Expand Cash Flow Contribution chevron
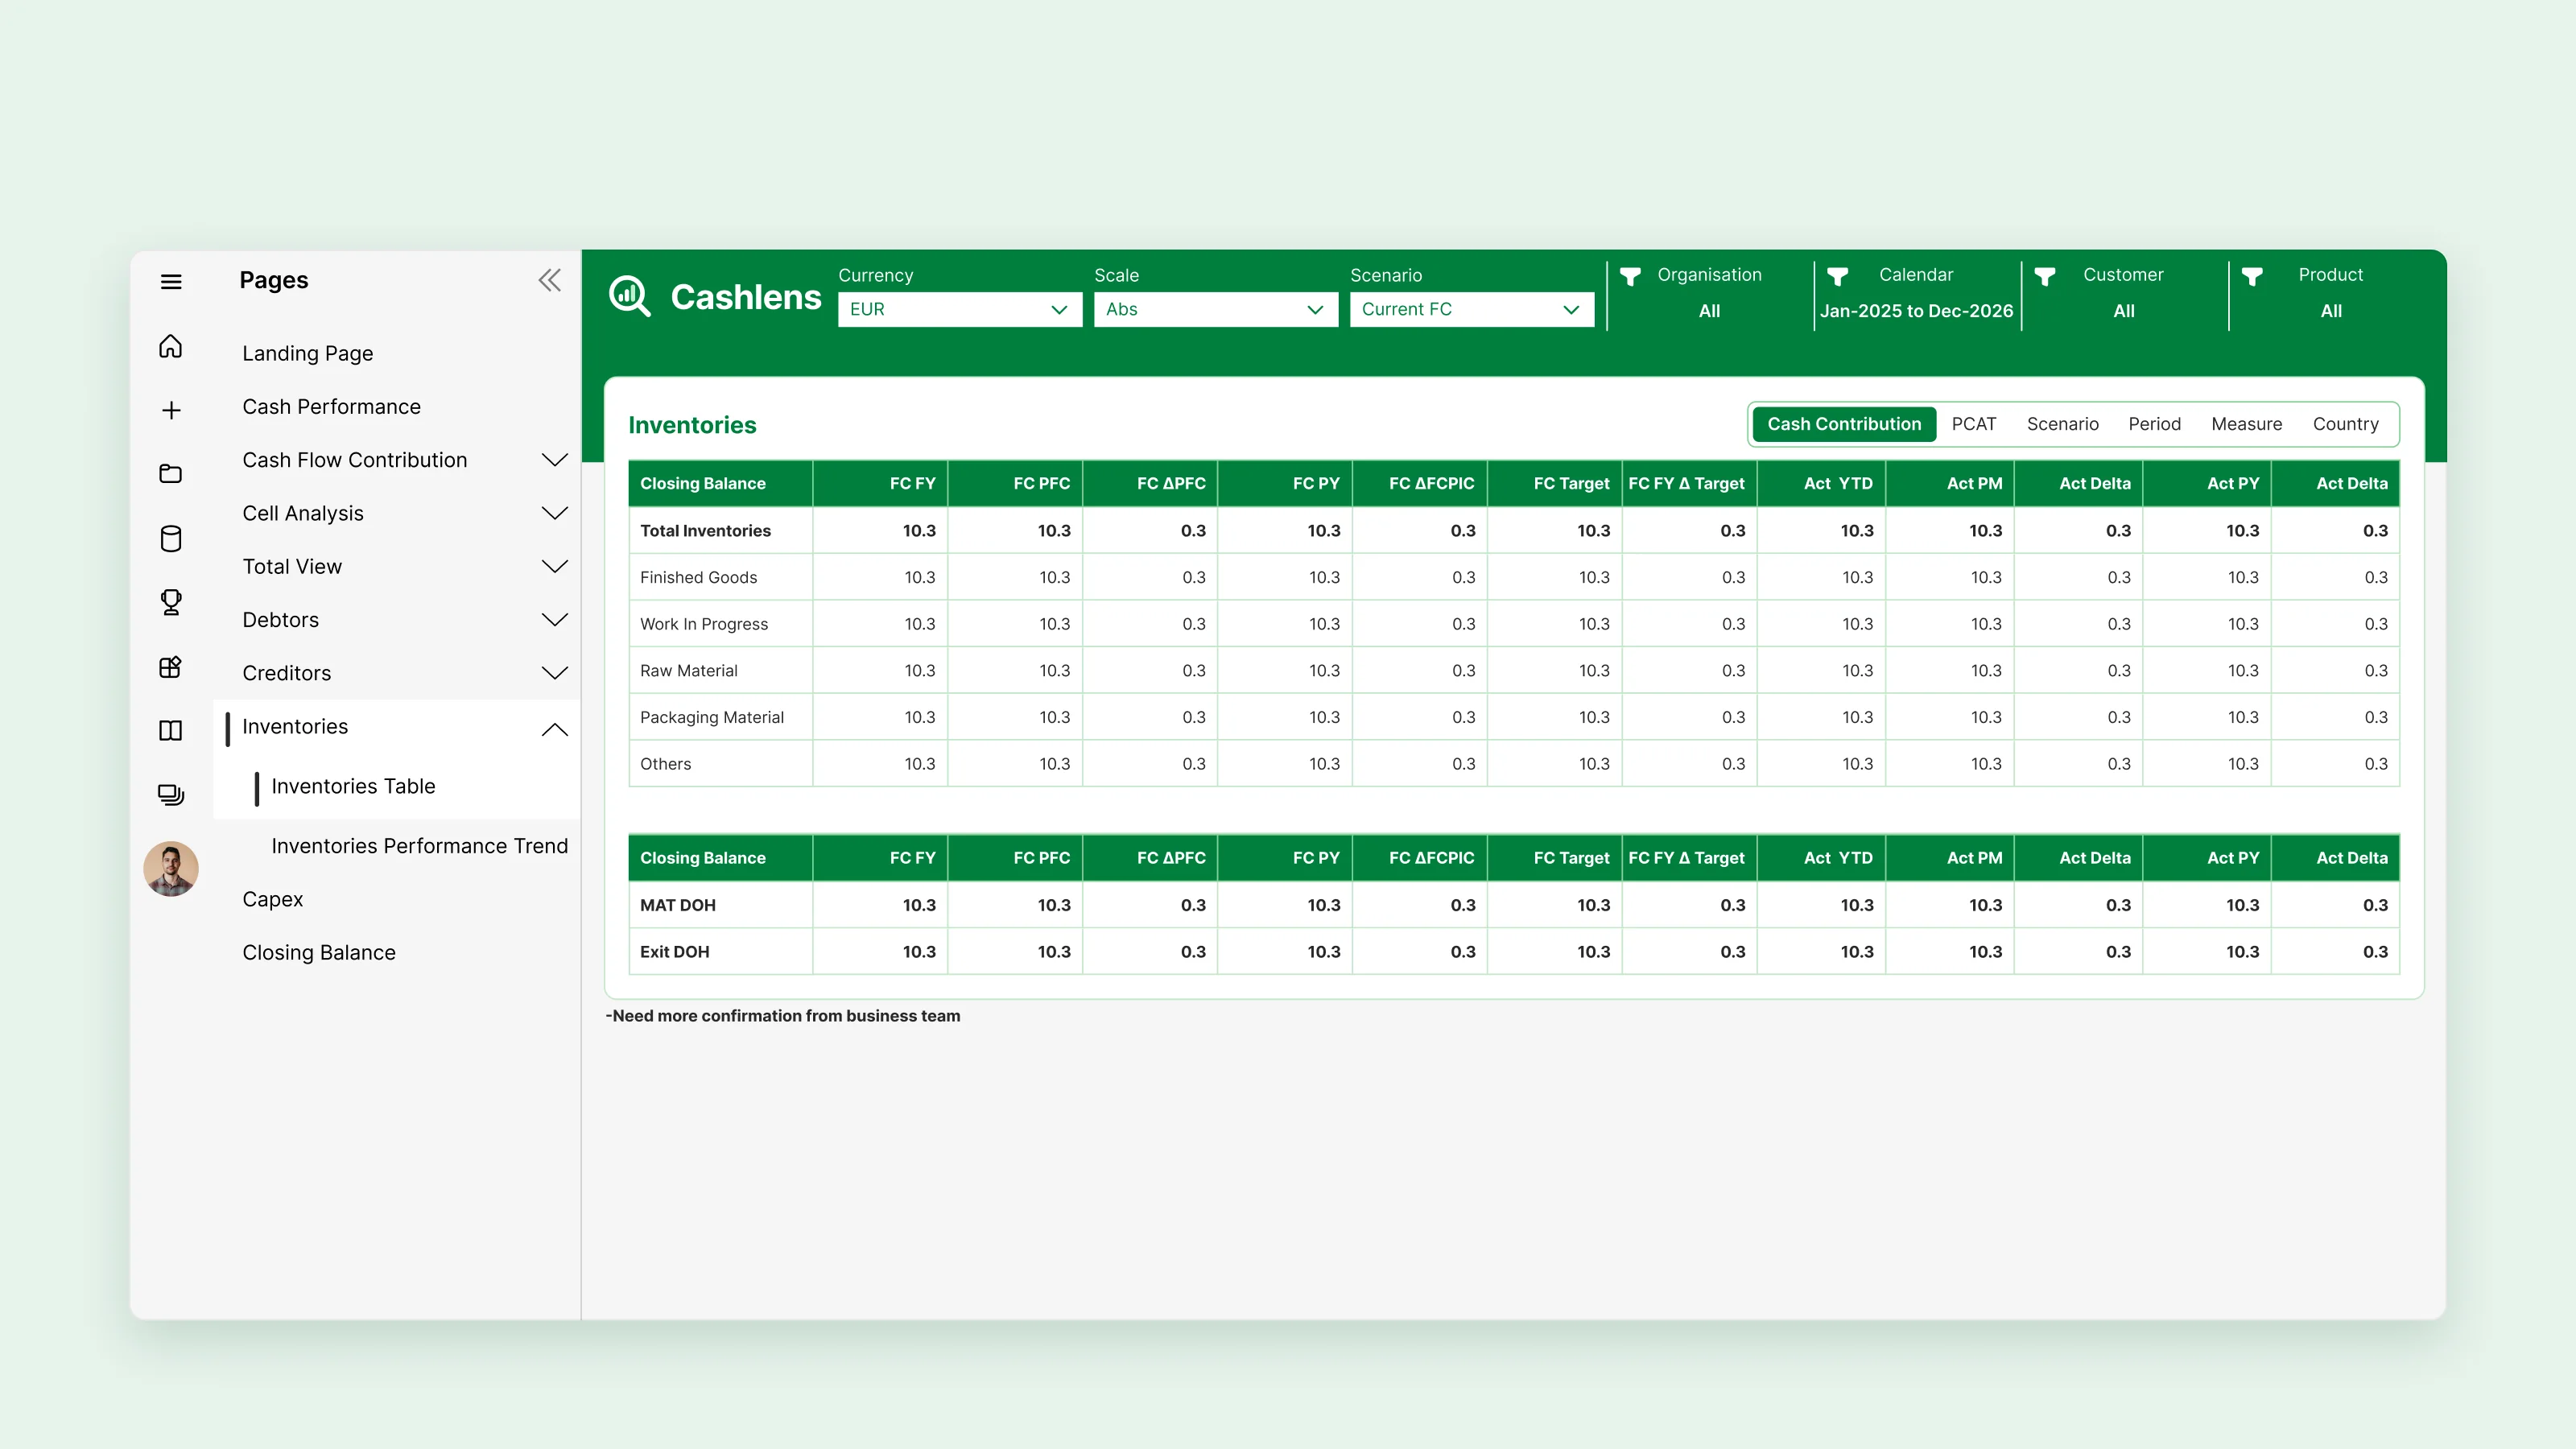The width and height of the screenshot is (2576, 1449). coord(554,460)
